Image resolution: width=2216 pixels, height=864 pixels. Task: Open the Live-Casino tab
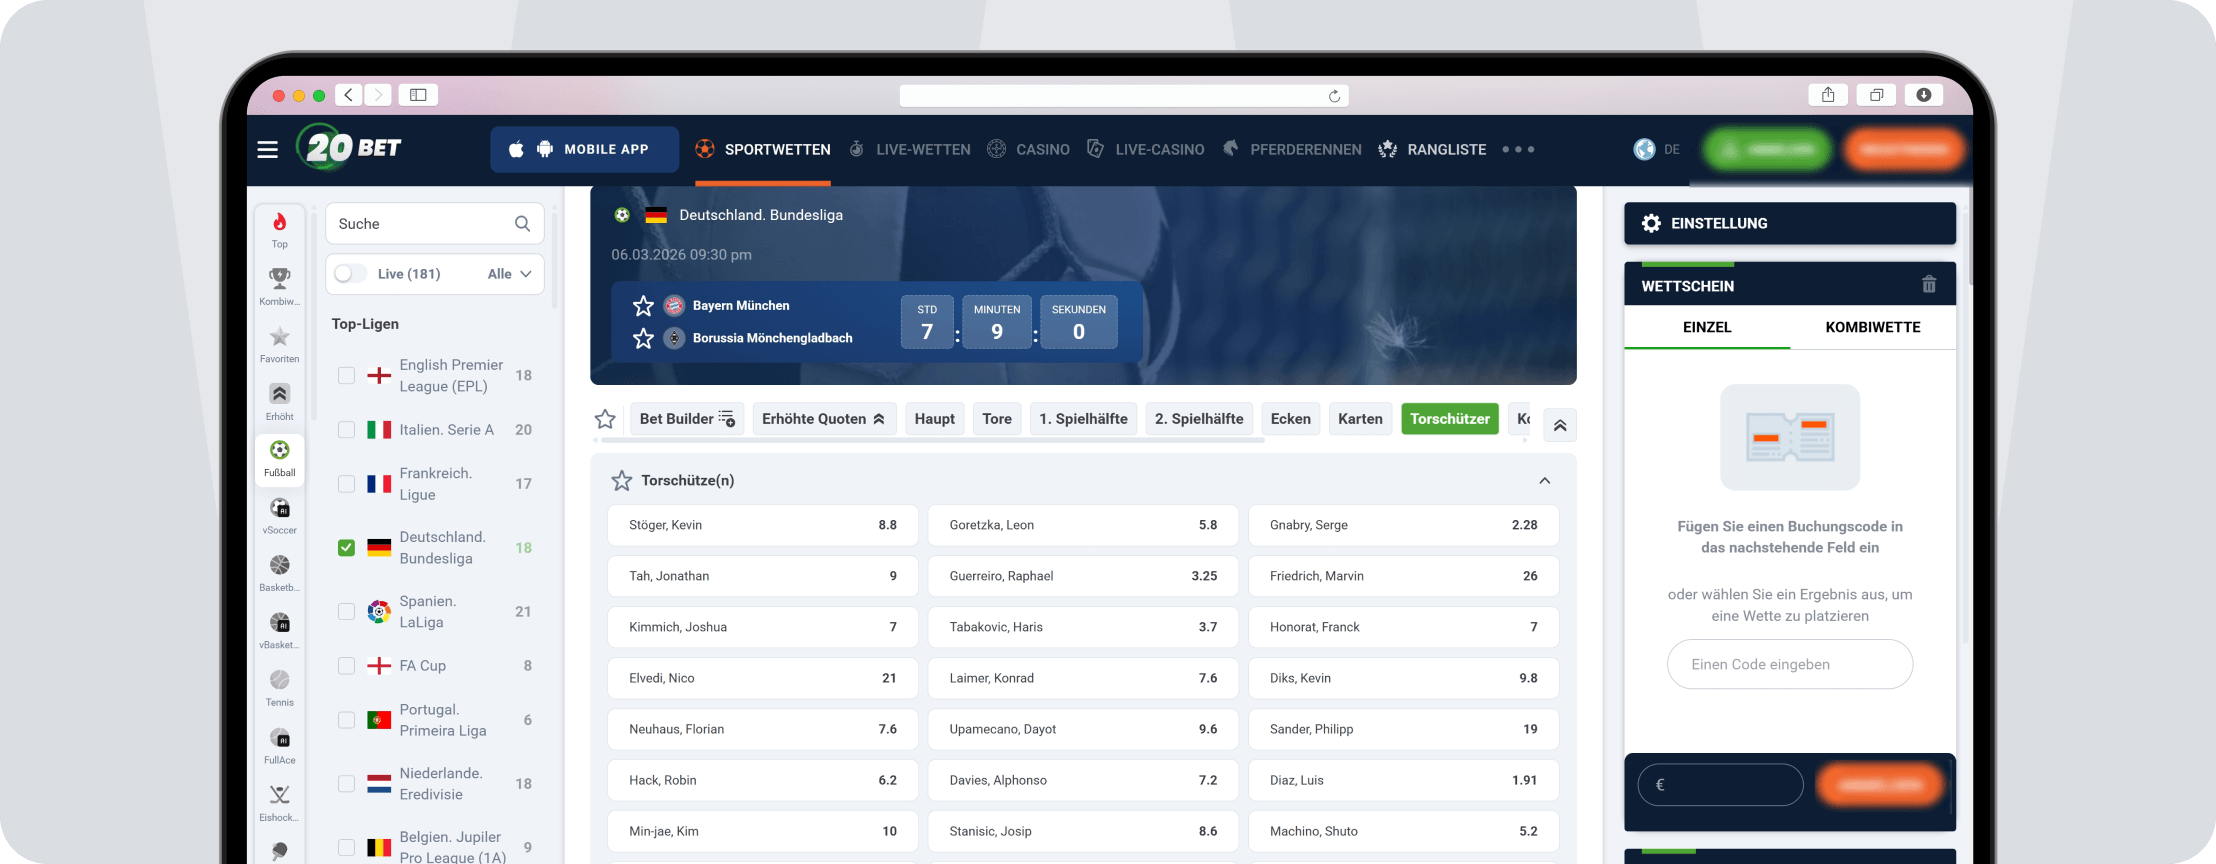pos(1145,149)
